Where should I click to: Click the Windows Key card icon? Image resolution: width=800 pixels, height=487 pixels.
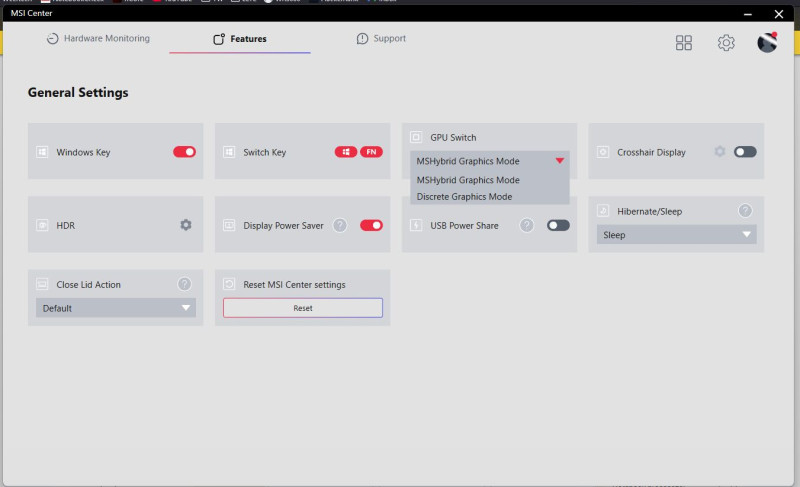click(42, 152)
